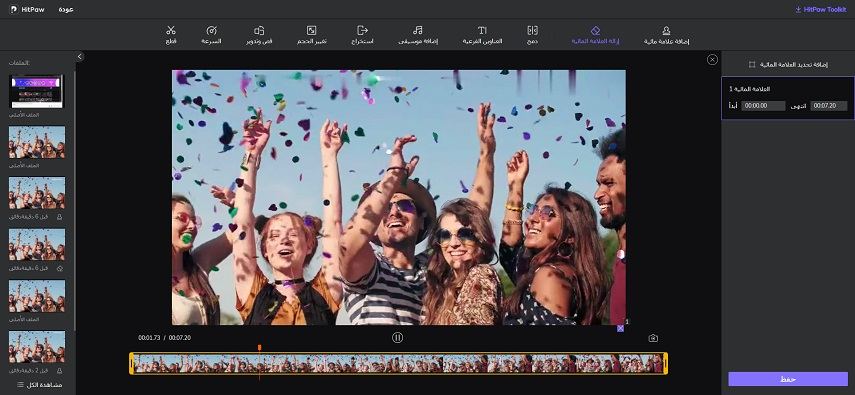855x395 pixels.
Task: Click the HitPaw logo at the top left
Action: pos(26,9)
